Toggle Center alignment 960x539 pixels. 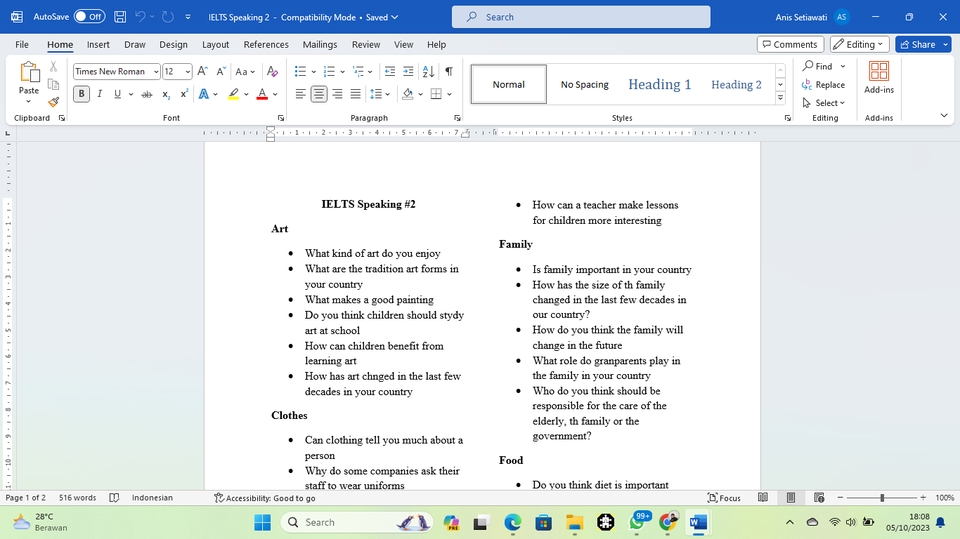[318, 94]
